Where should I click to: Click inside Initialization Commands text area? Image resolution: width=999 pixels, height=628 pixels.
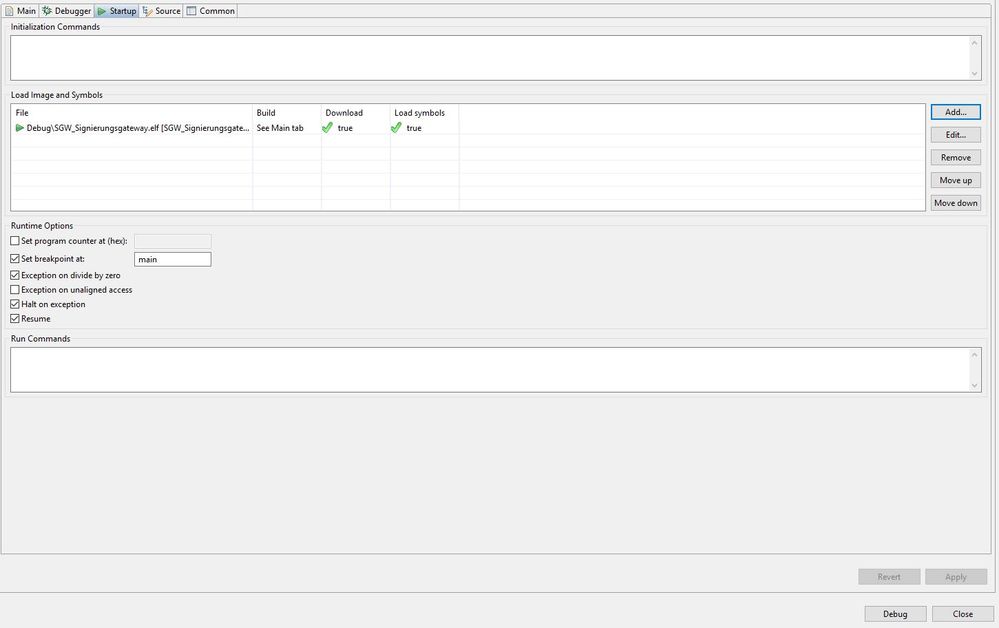[489, 58]
